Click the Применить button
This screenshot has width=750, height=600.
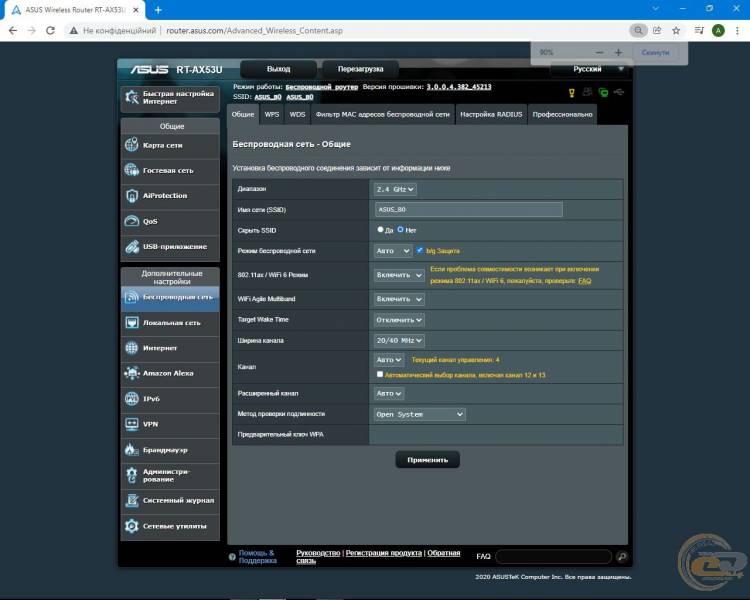[x=428, y=460]
